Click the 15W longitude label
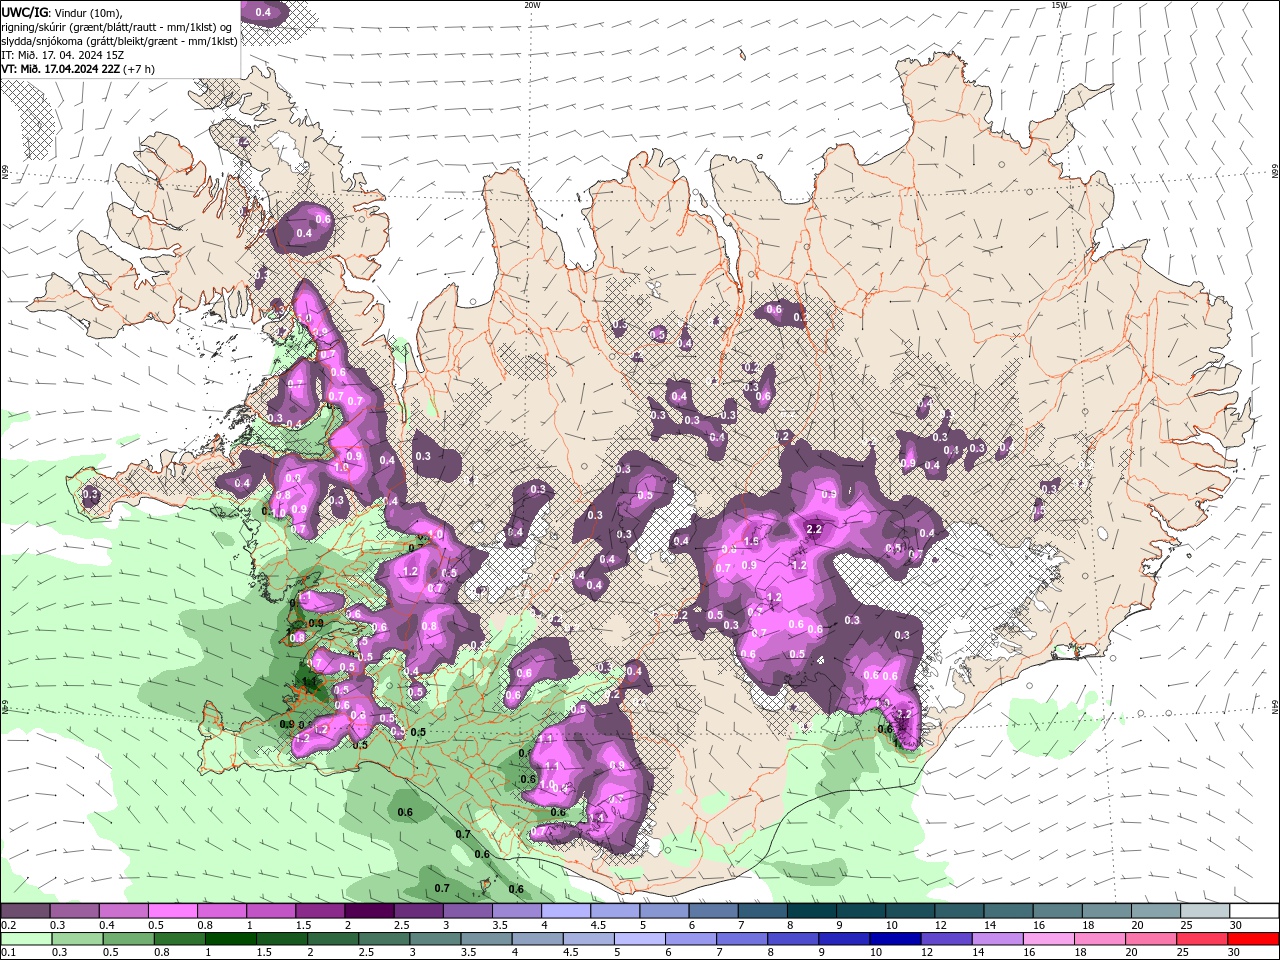Screen dimensions: 1280x960 (x=1059, y=5)
